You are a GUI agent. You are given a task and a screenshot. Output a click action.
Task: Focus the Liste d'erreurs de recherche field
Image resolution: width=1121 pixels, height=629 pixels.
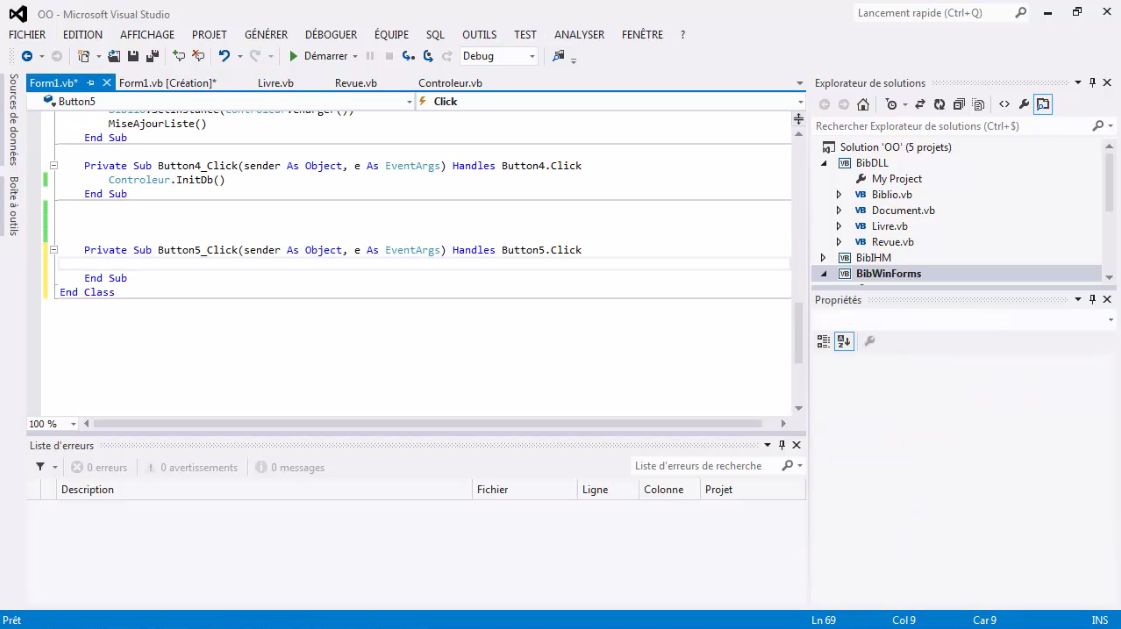tap(705, 466)
